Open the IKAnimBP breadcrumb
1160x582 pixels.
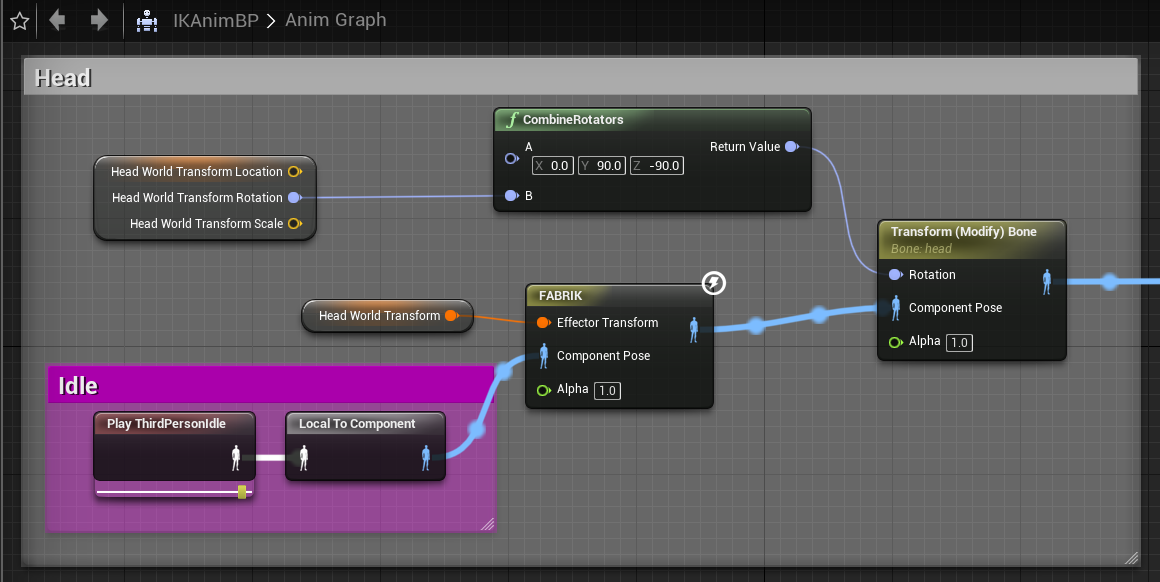(216, 20)
